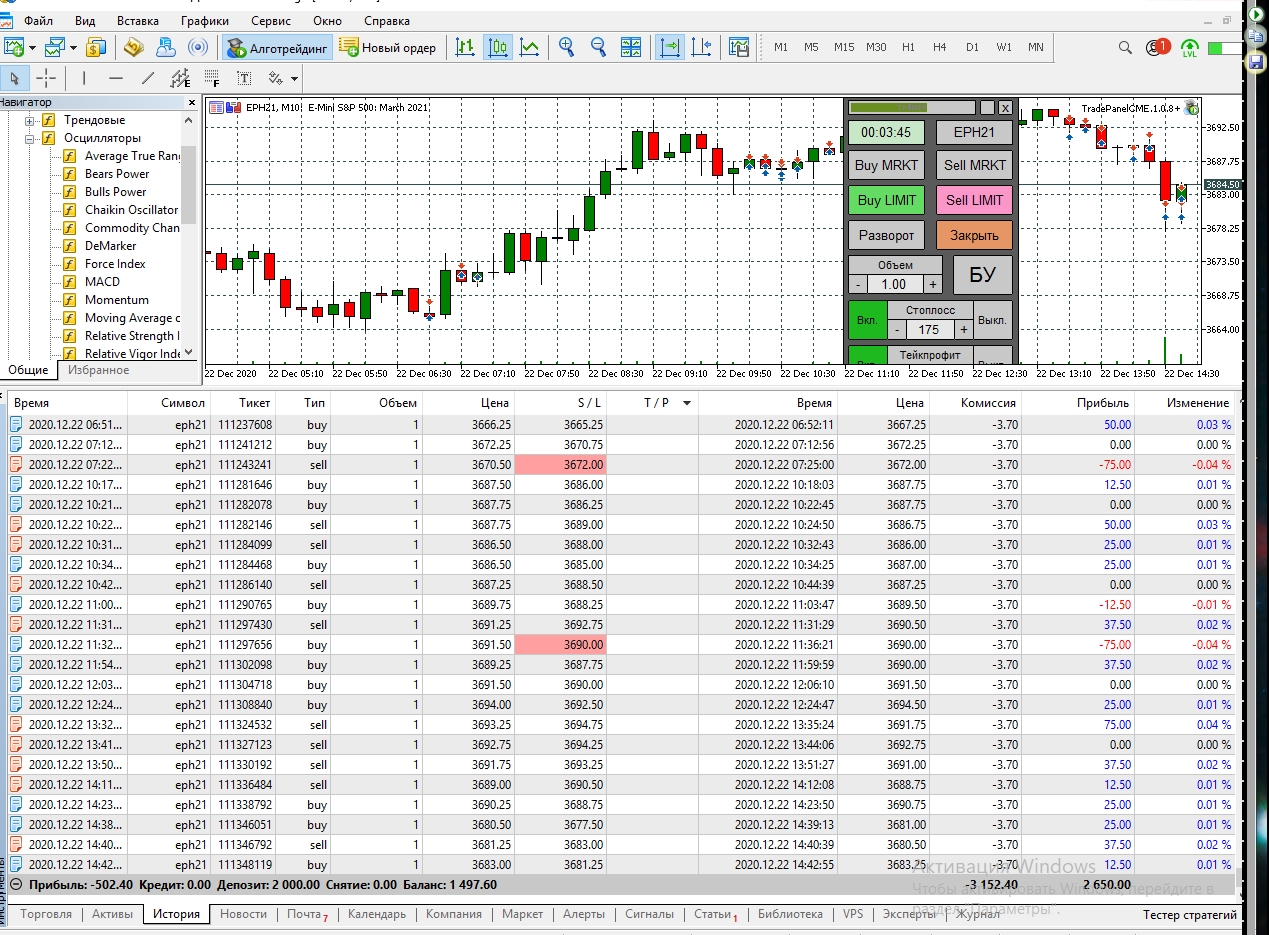Zoom in on the chart
Viewport: 1269px width, 935px height.
click(x=567, y=47)
